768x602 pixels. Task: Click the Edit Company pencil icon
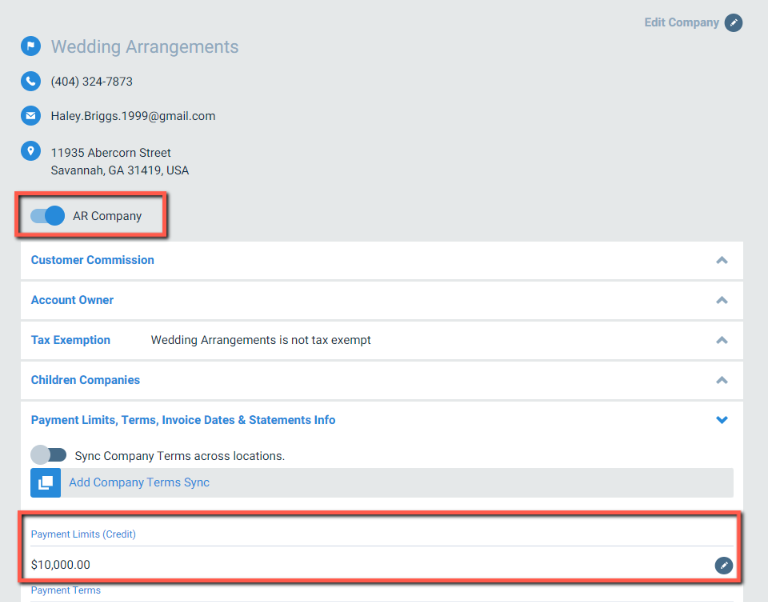pos(733,23)
